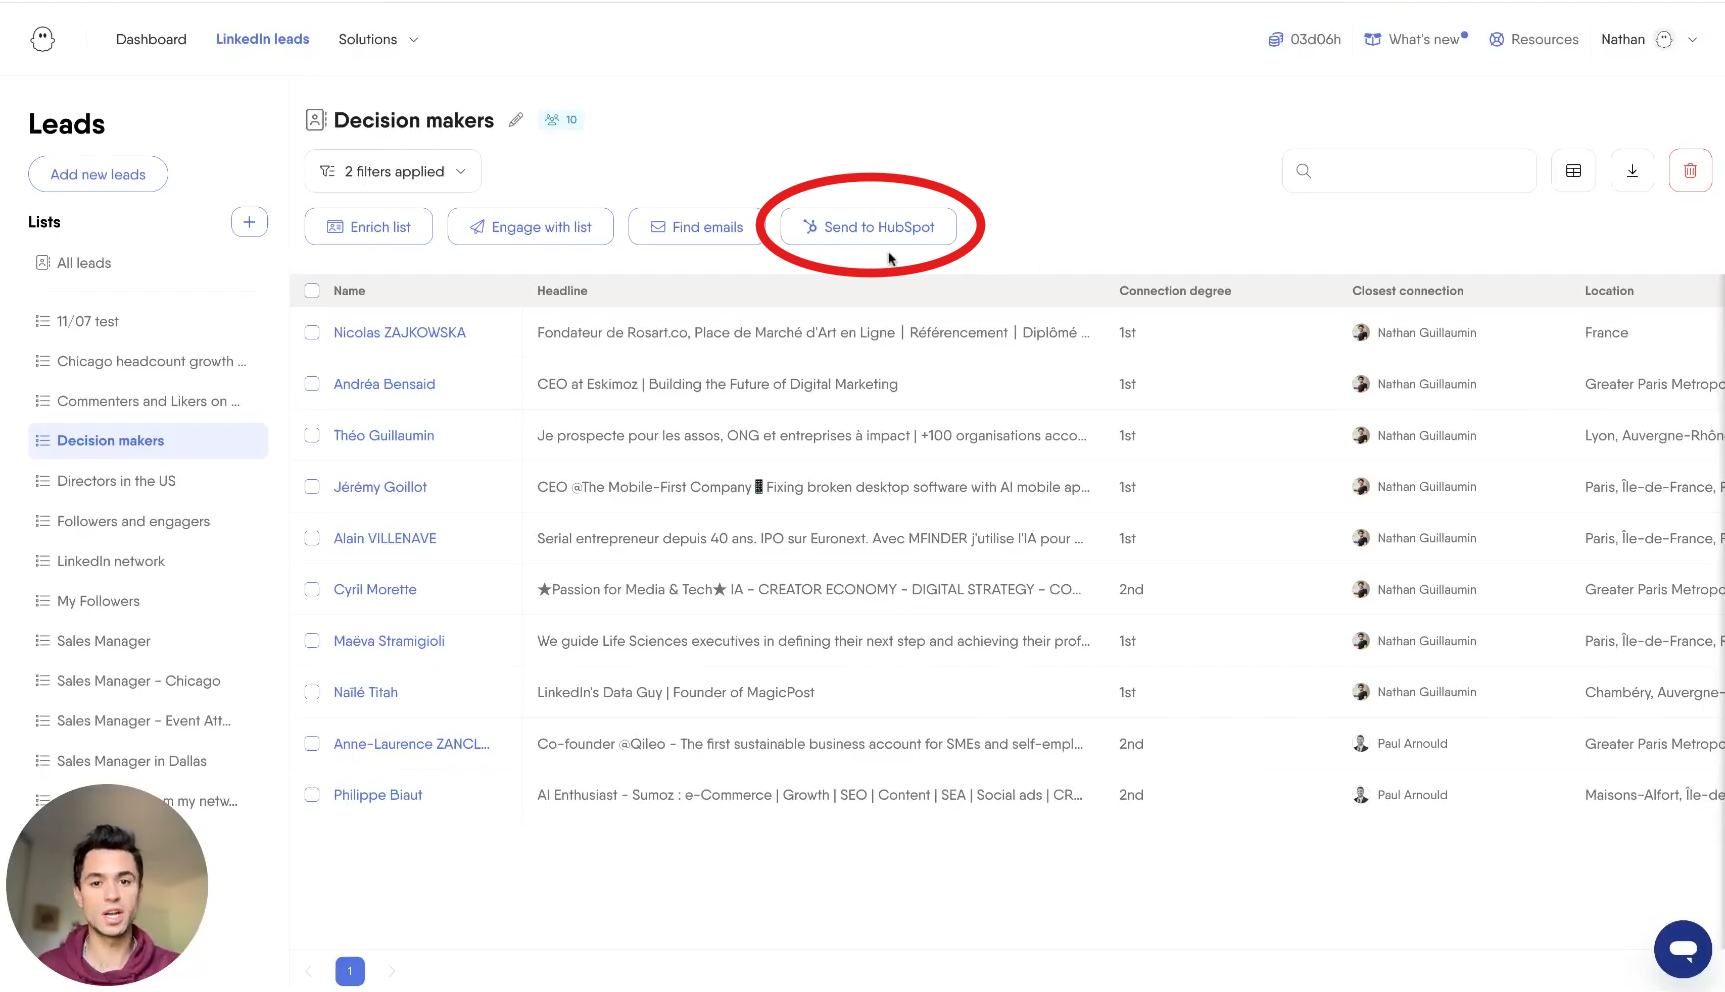The width and height of the screenshot is (1725, 992).
Task: Click the Send to HubSpot icon button
Action: (868, 226)
